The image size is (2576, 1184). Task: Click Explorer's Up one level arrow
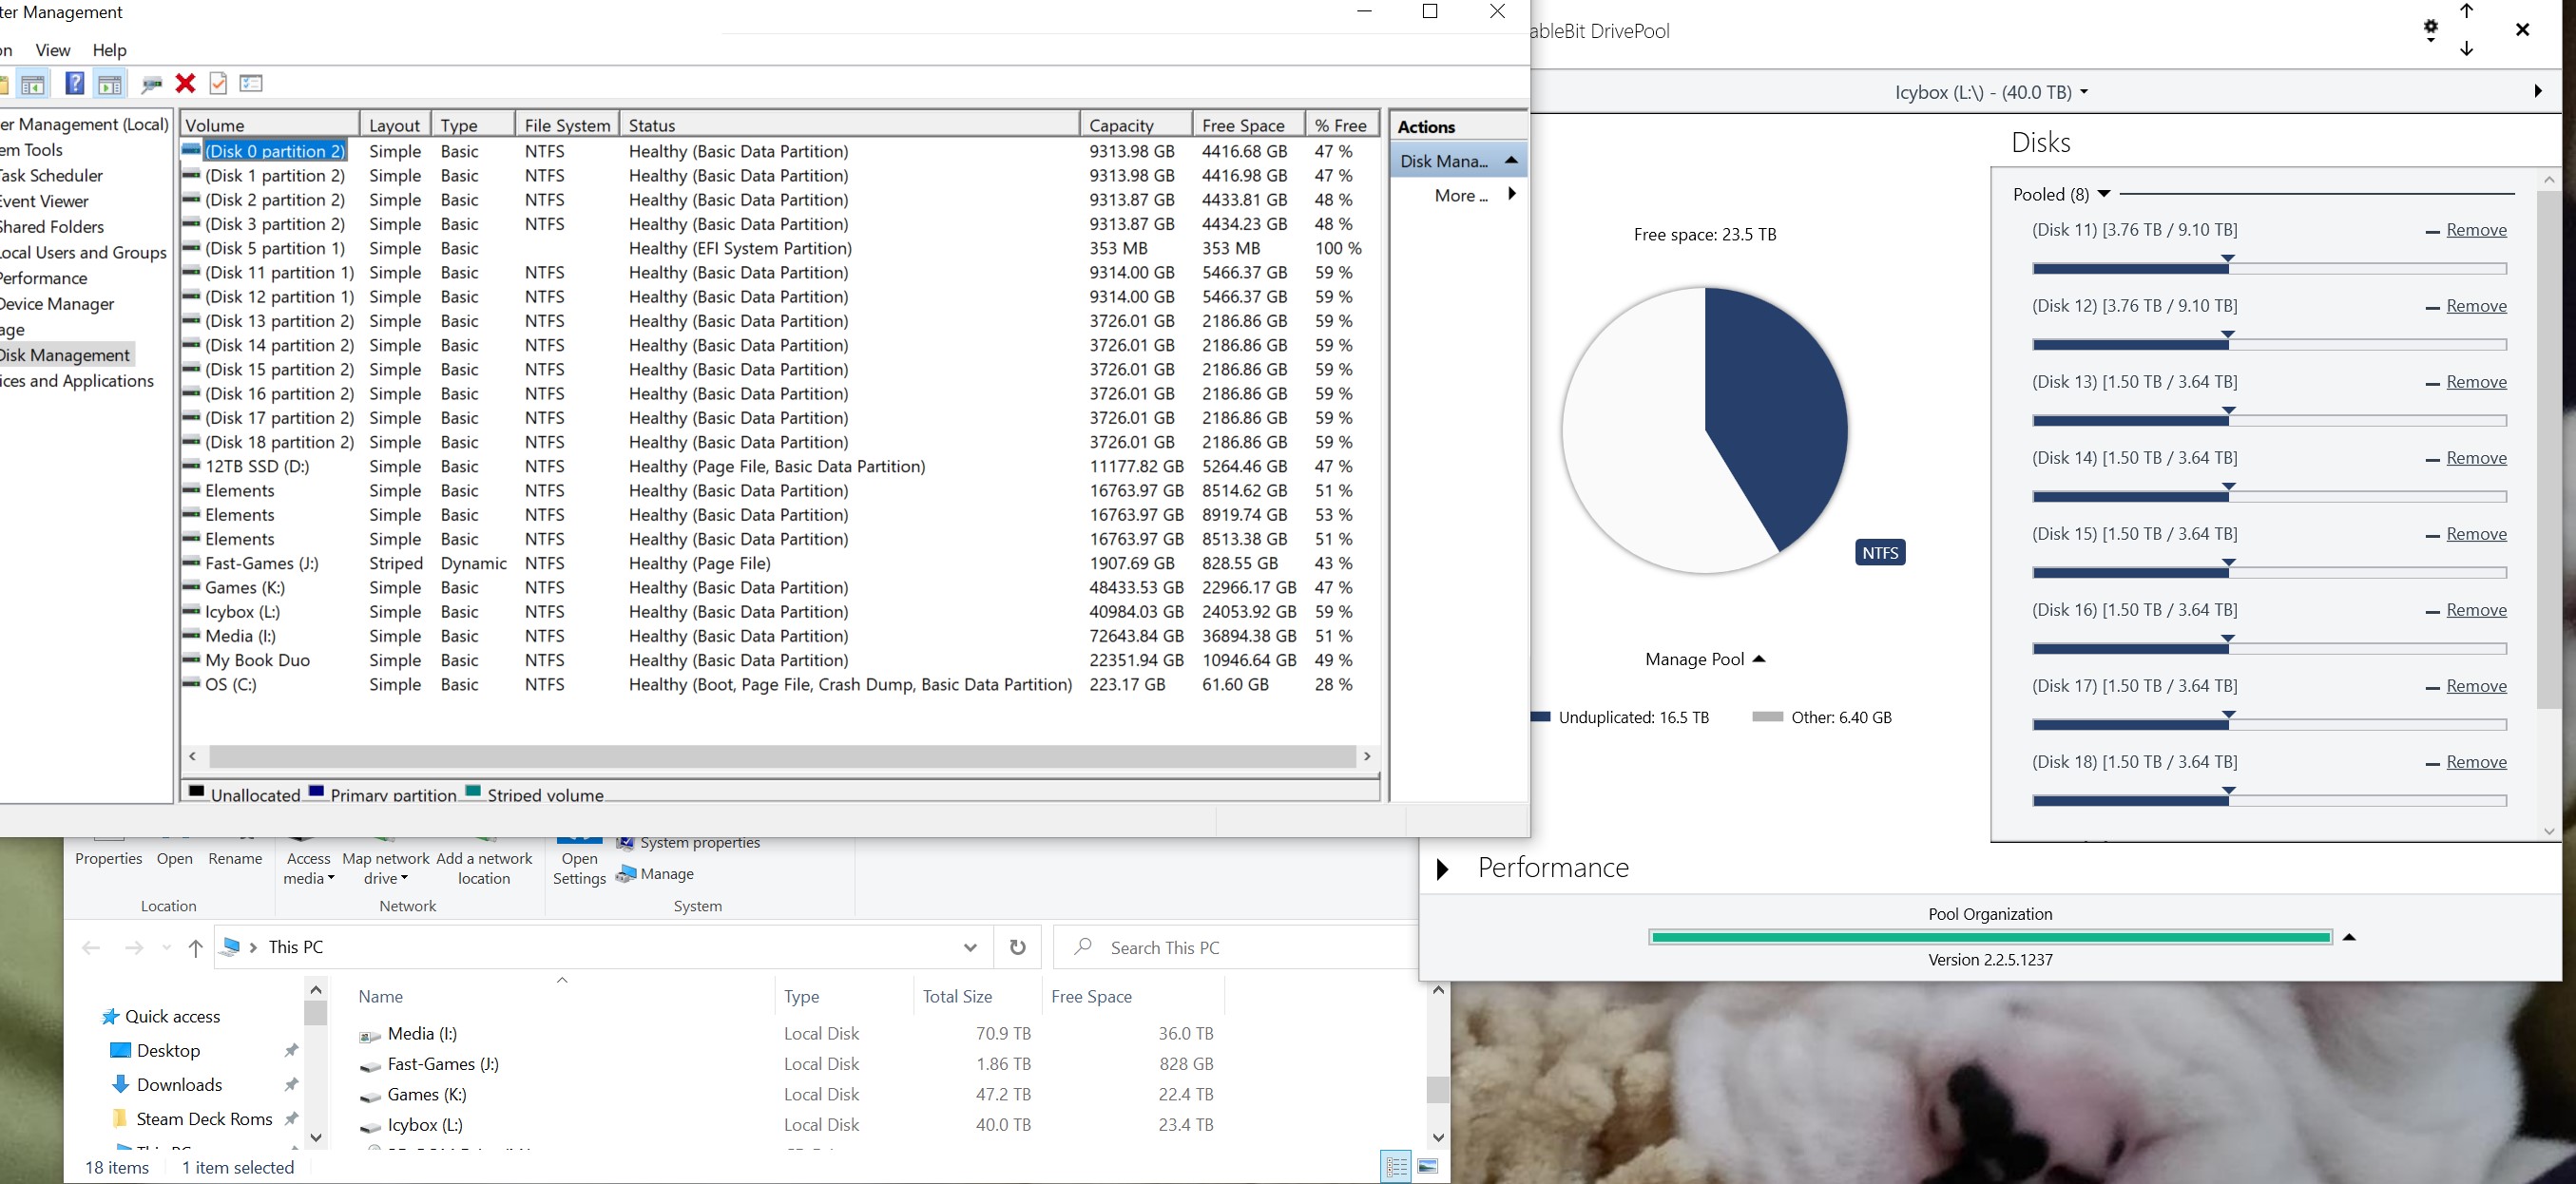(196, 947)
